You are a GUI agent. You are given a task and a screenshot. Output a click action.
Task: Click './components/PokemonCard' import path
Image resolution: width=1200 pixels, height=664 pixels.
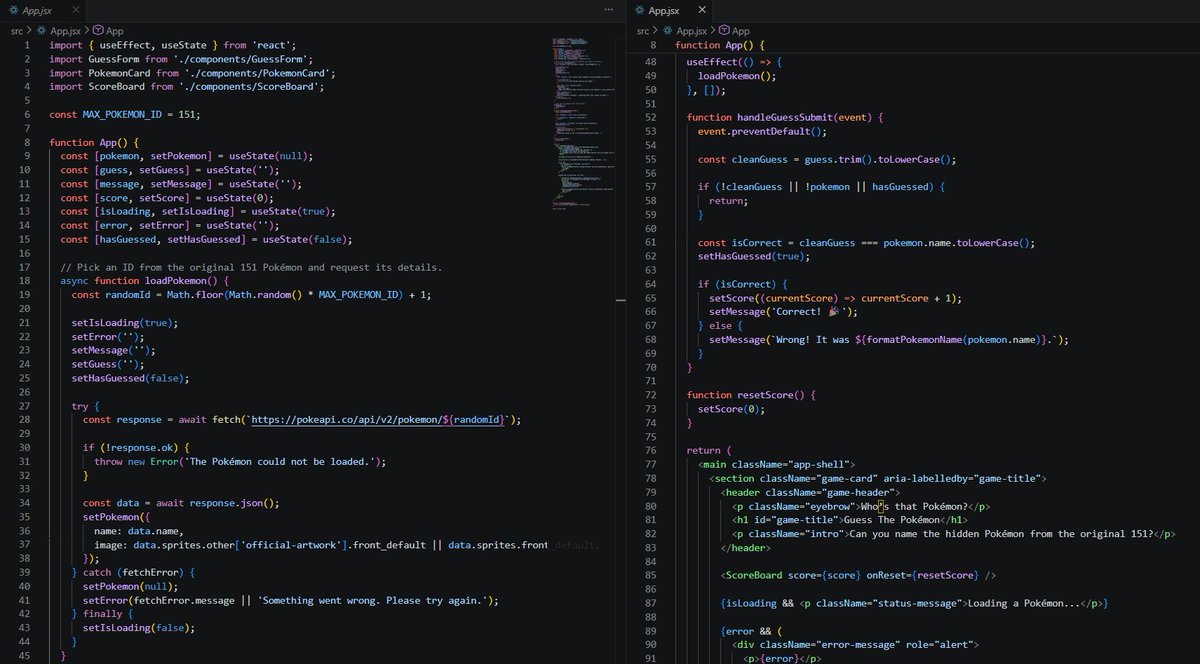[x=260, y=73]
